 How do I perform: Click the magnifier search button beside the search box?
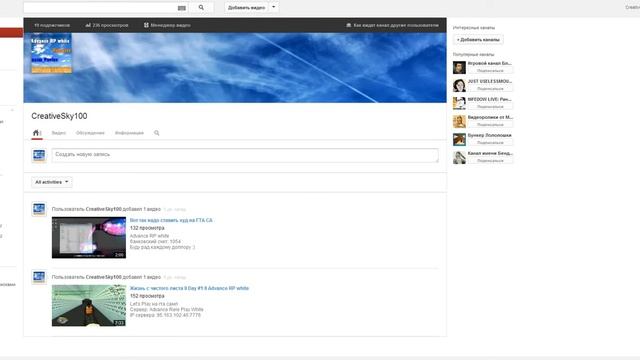[x=201, y=7]
